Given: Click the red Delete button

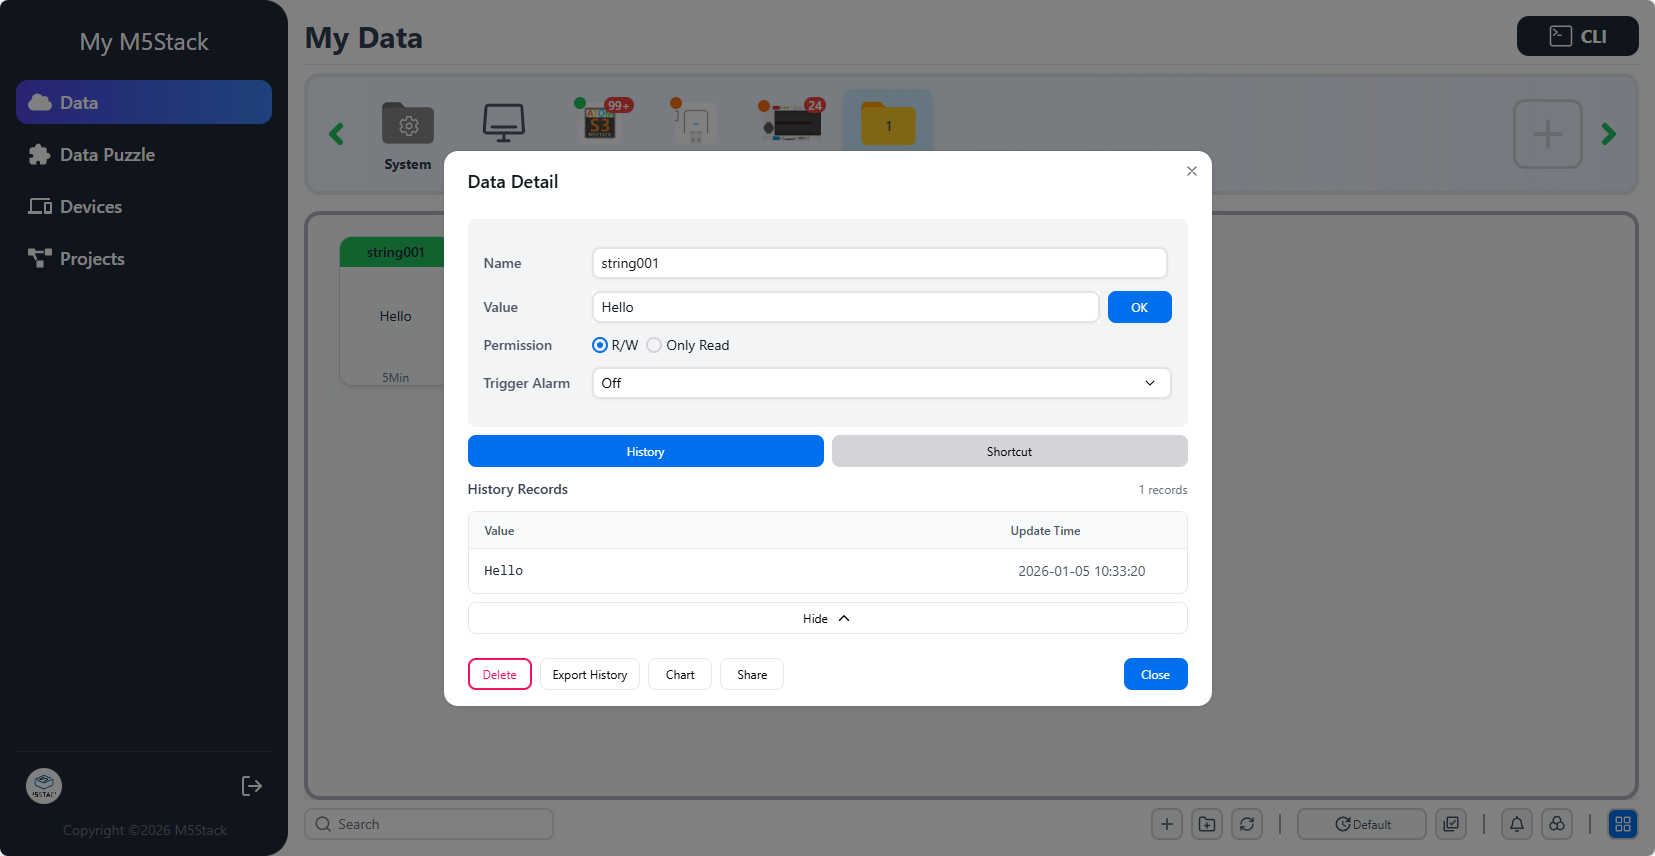Looking at the screenshot, I should point(499,674).
